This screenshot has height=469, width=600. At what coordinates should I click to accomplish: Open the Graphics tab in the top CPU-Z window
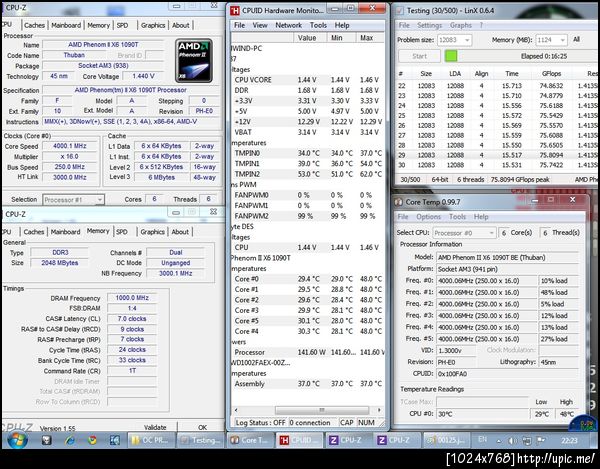point(153,25)
